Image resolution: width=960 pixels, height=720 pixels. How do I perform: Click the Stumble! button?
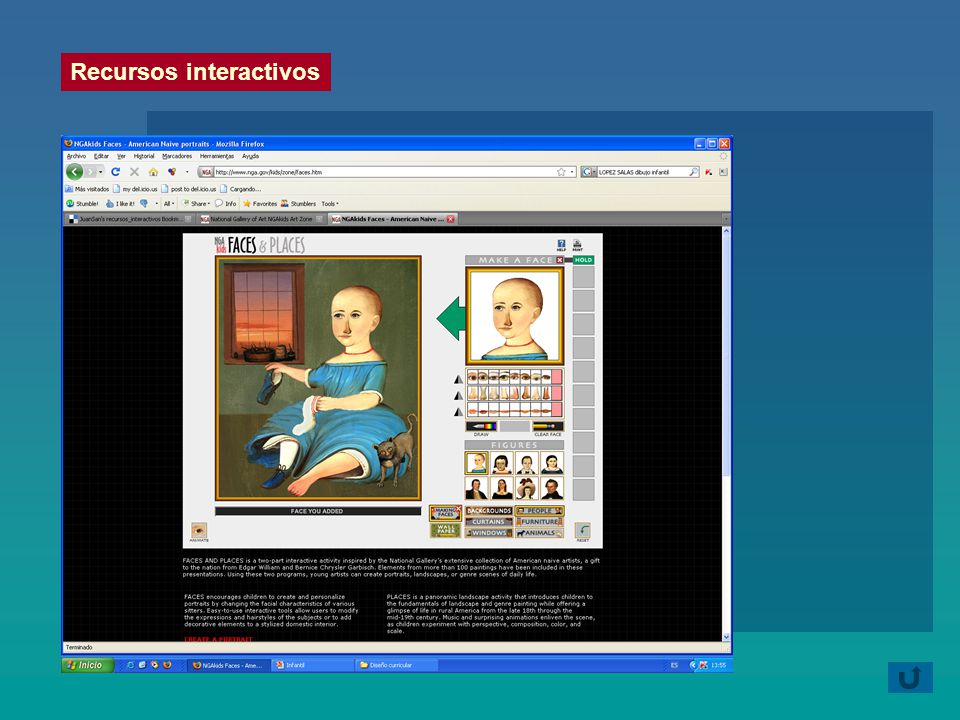click(x=82, y=204)
